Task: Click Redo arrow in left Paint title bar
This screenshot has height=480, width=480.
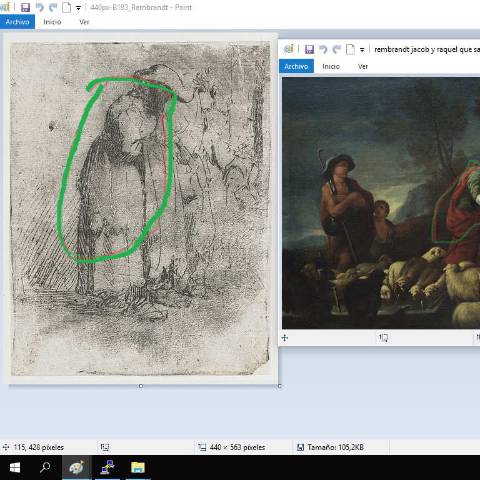Action: pyautogui.click(x=53, y=7)
